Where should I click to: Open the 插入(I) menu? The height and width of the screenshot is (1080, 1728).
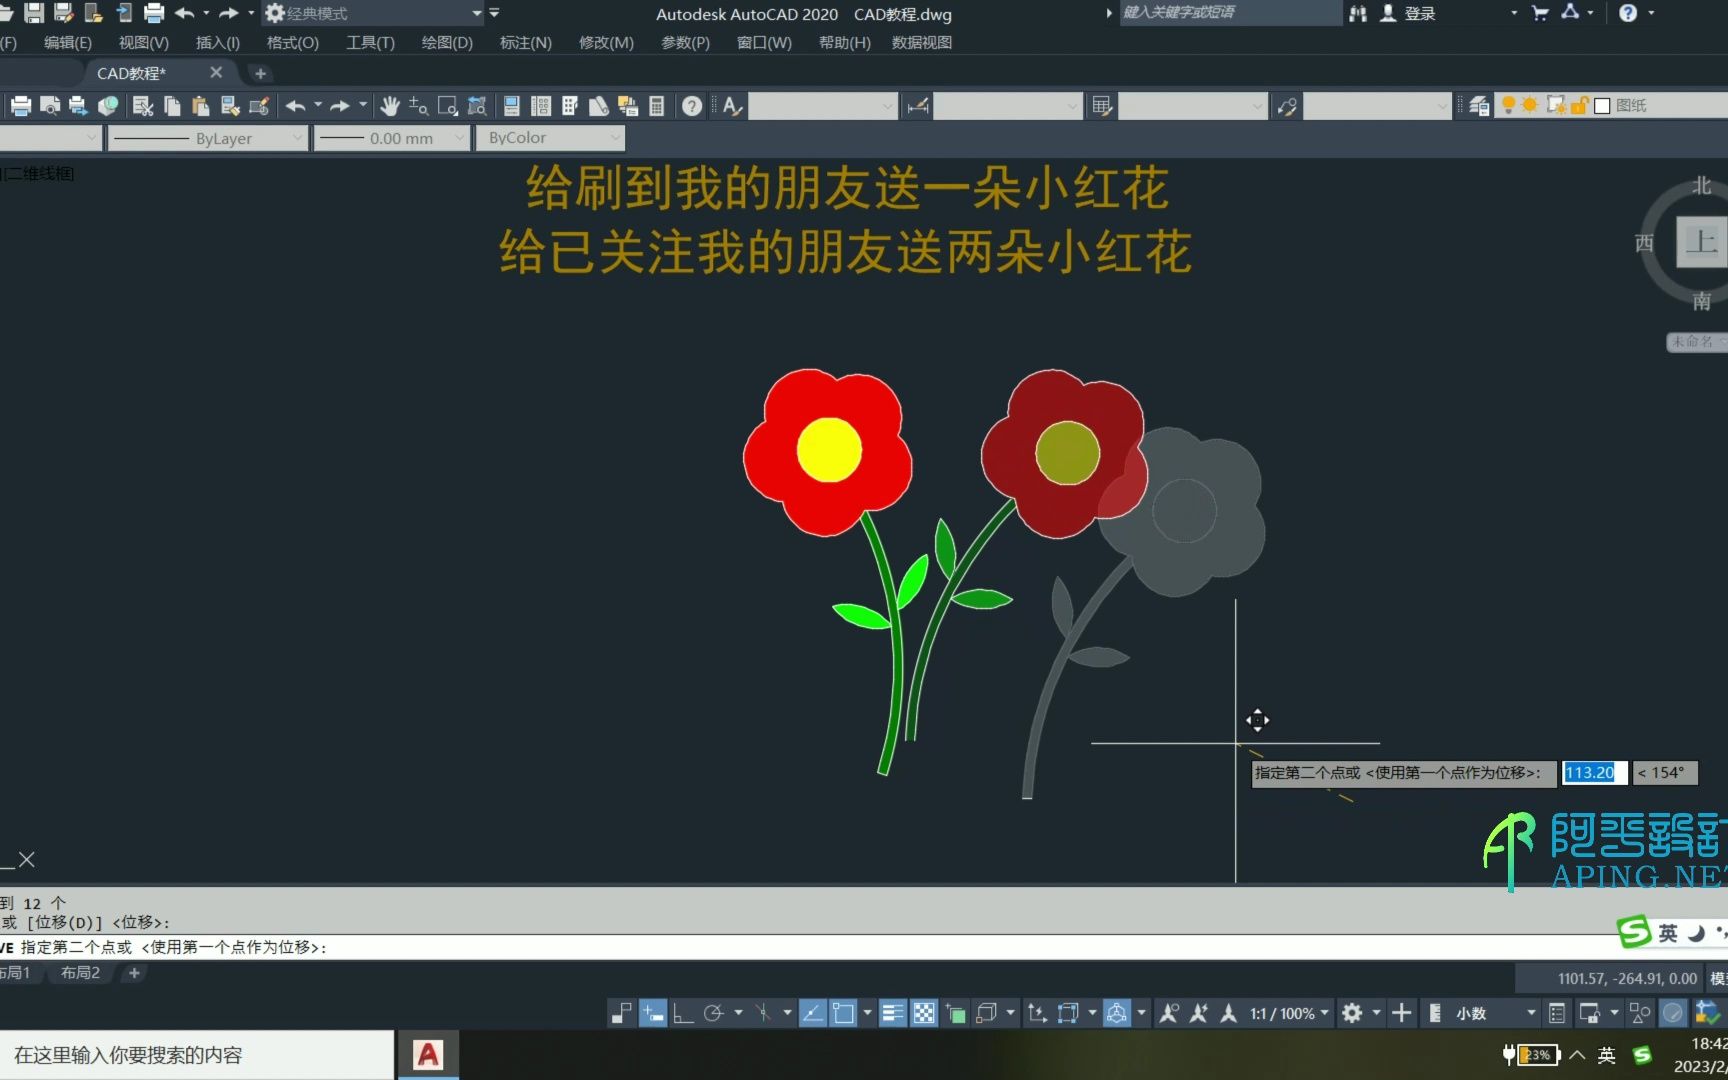[x=217, y=42]
